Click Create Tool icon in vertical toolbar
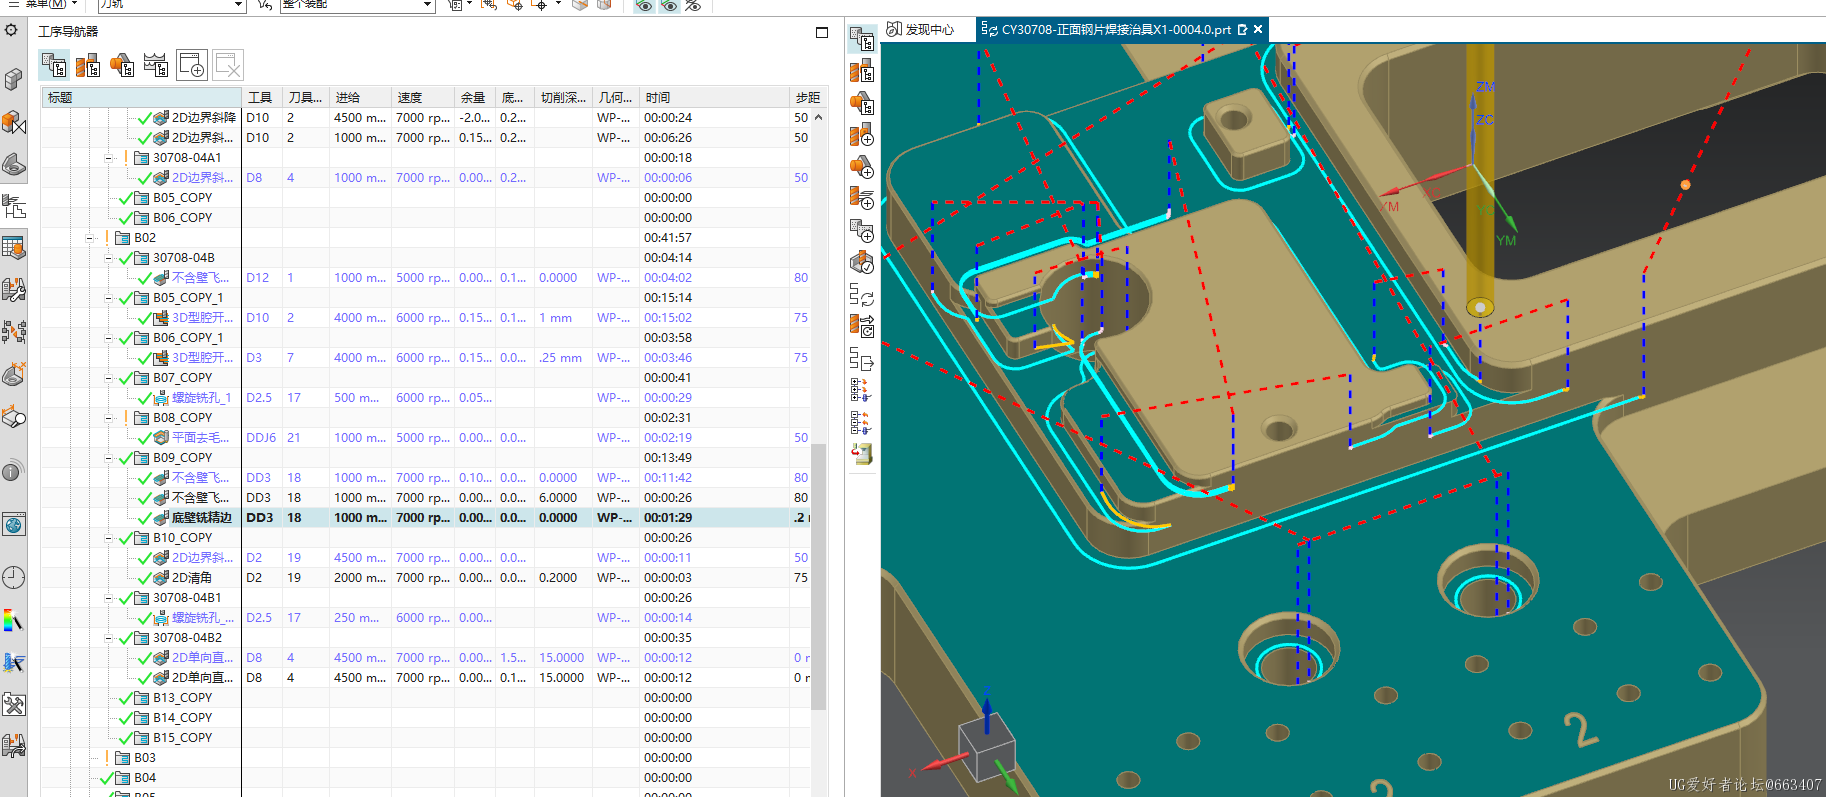Viewport: 1826px width, 797px height. coord(862,135)
